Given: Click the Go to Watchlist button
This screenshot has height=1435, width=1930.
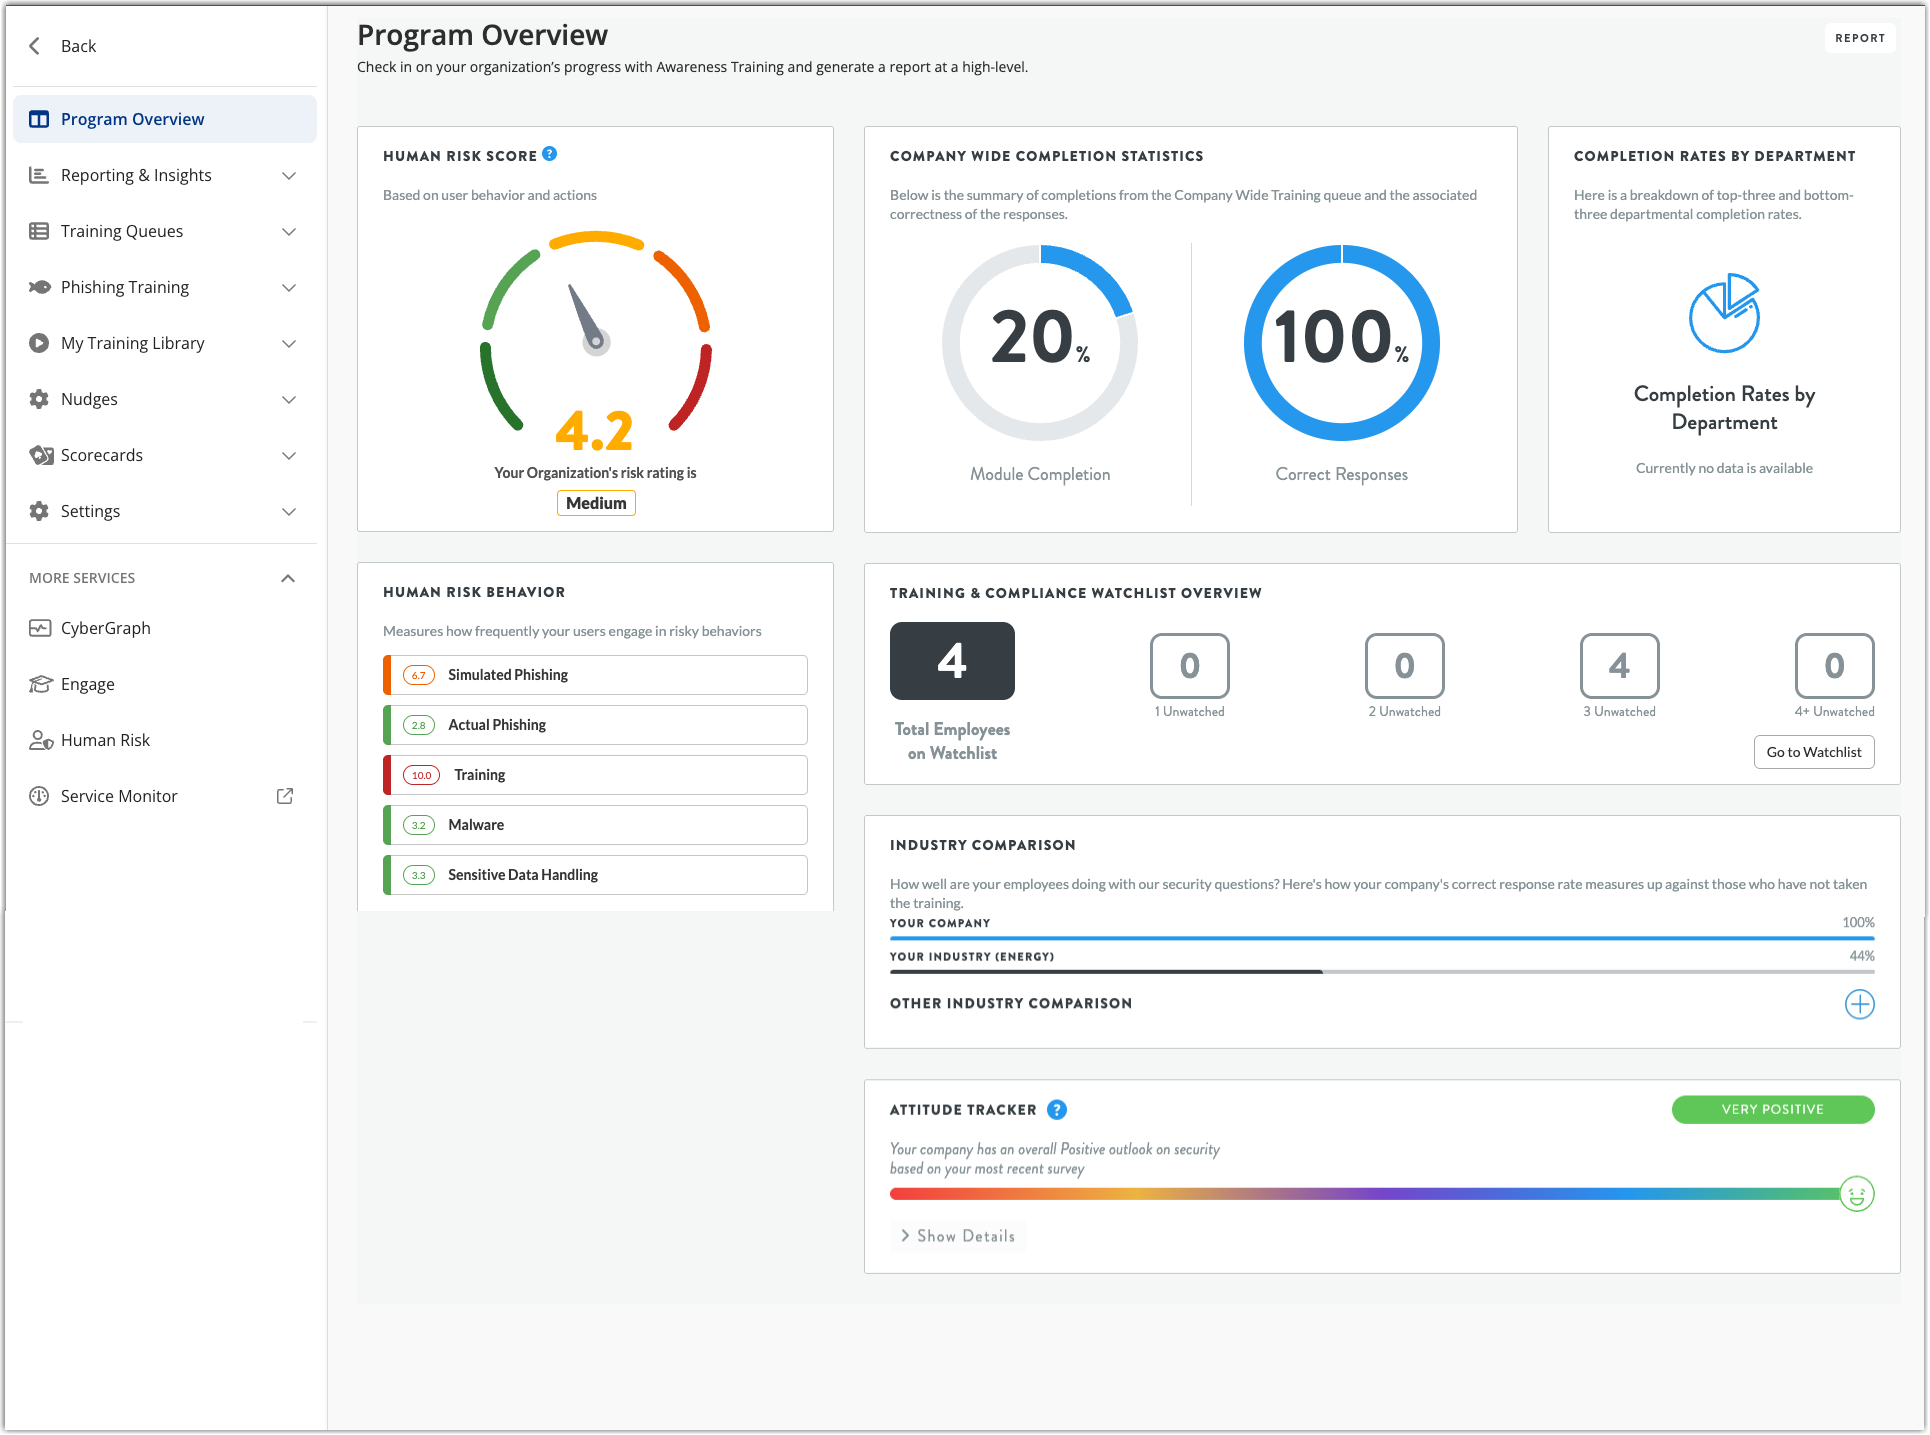Looking at the screenshot, I should [x=1813, y=751].
